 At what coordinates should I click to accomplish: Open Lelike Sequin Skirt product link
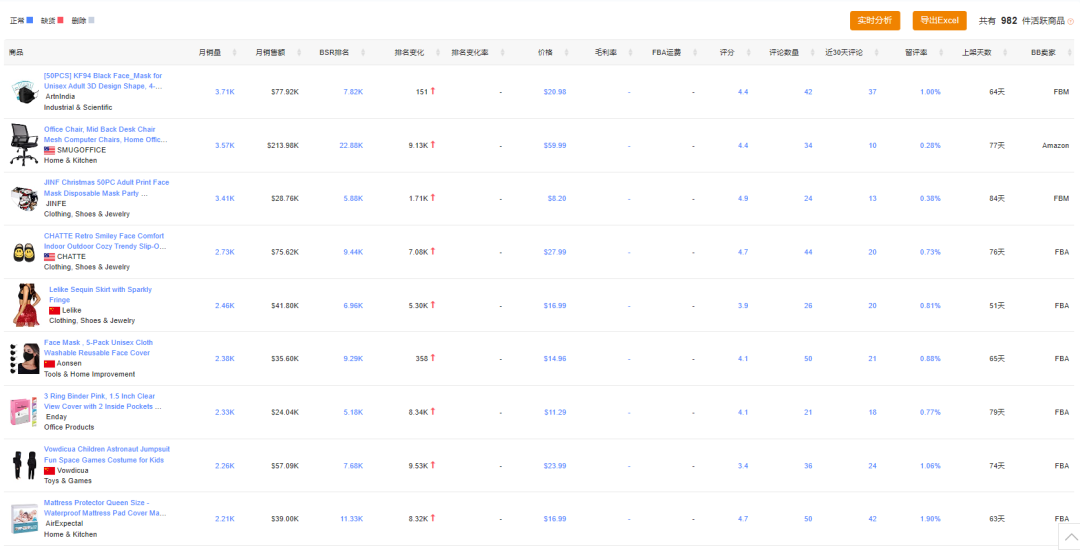[101, 295]
